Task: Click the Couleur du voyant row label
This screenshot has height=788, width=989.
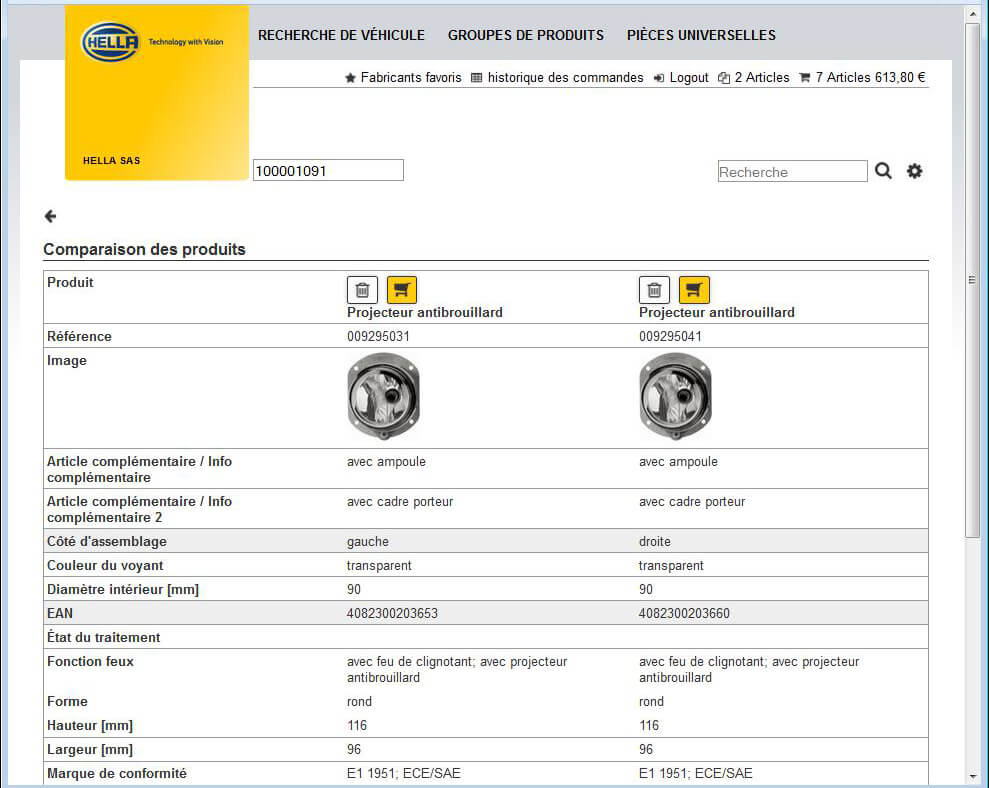Action: point(105,565)
